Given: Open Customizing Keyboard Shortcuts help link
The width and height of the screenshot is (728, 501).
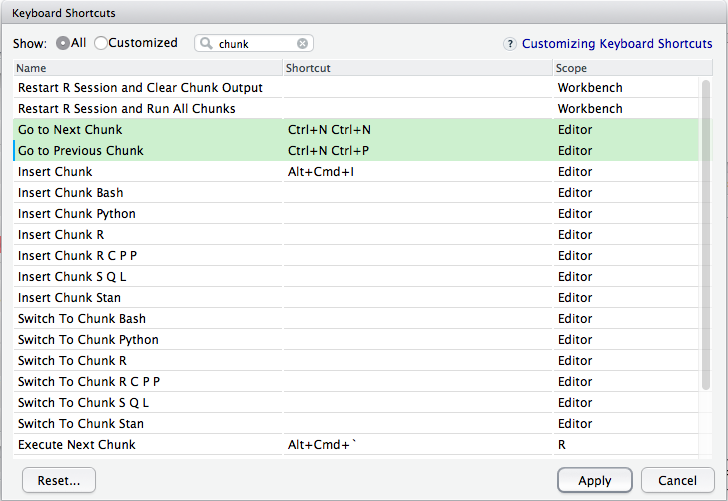Looking at the screenshot, I should click(x=617, y=44).
